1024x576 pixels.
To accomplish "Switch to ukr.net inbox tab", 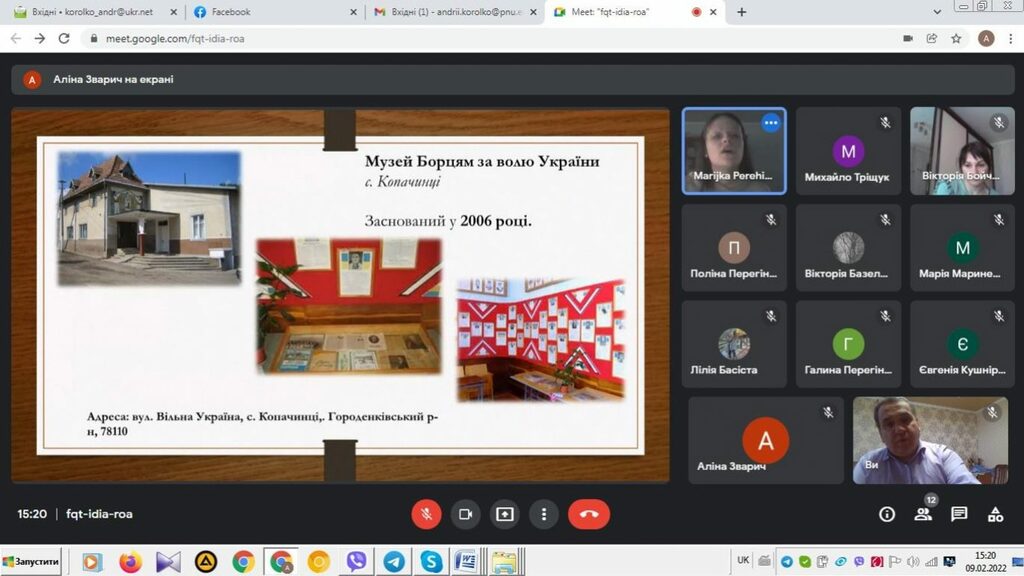I will click(90, 12).
